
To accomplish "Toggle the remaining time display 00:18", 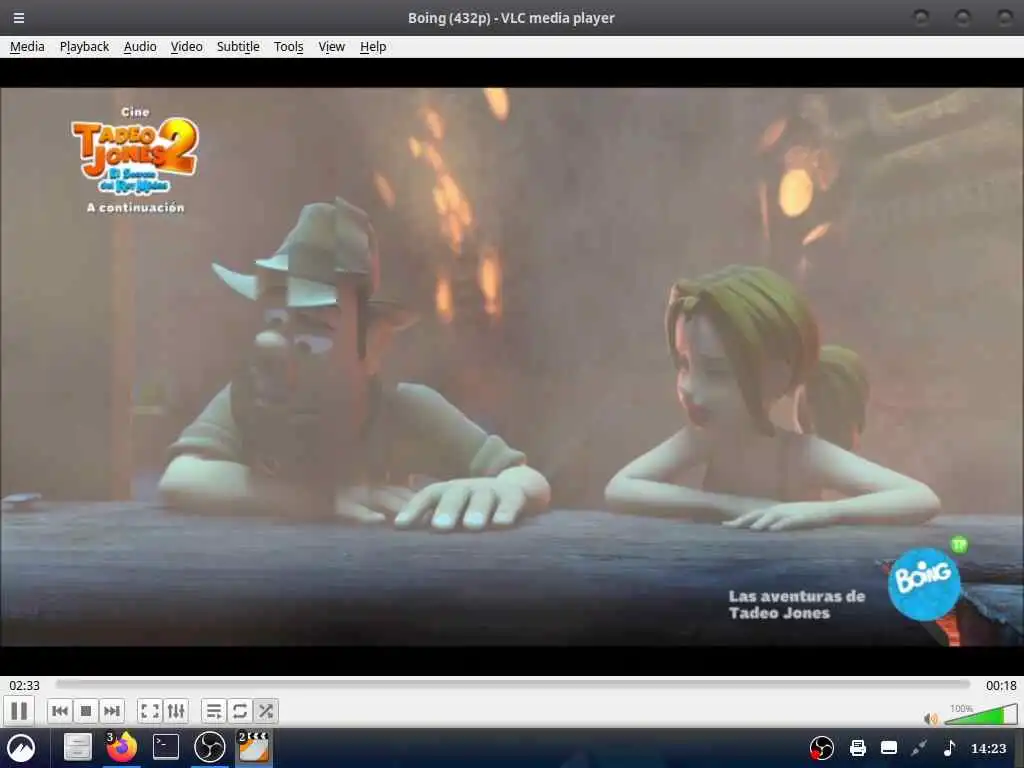I will [x=1001, y=685].
